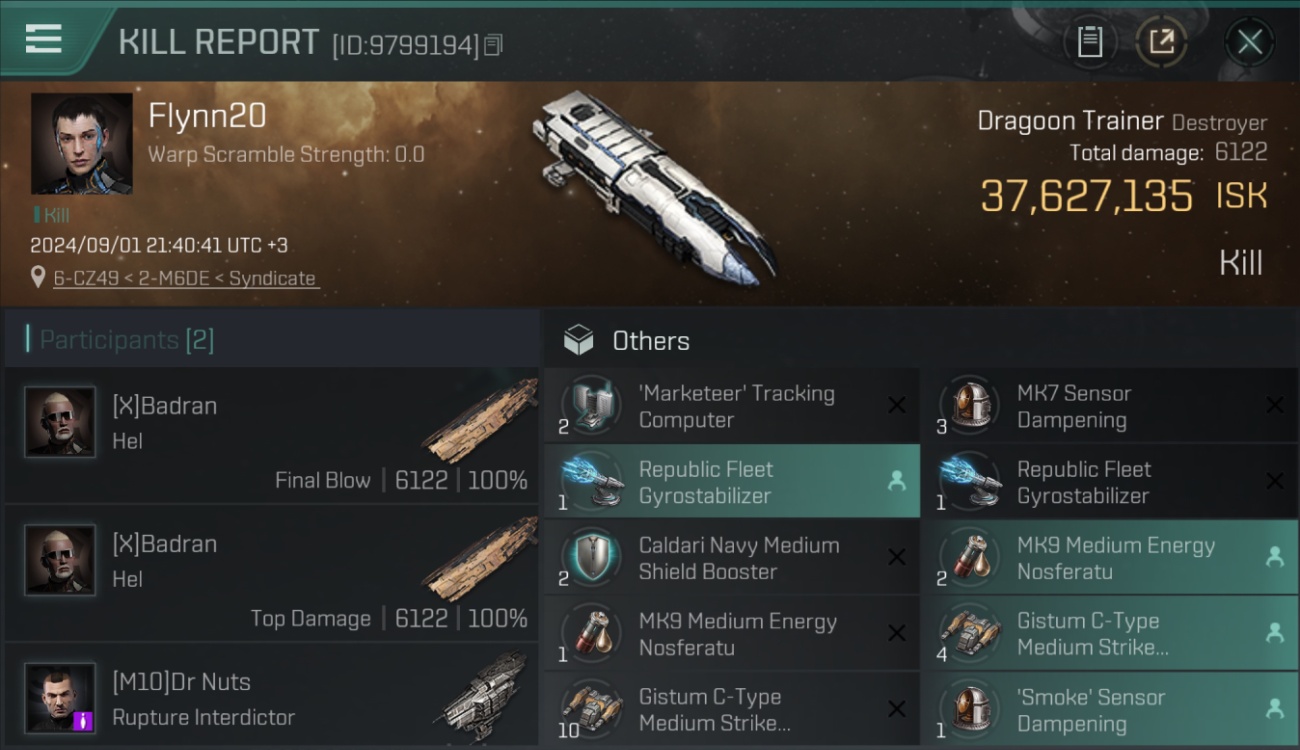Open the hamburger menu
Screen dimensions: 1300x750
point(43,40)
